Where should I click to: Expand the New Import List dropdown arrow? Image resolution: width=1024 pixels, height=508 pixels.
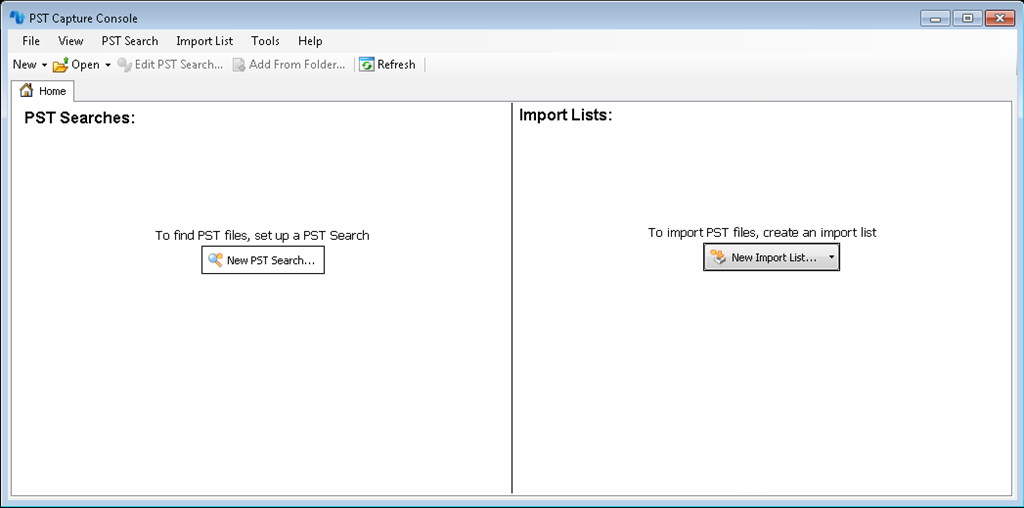(831, 257)
